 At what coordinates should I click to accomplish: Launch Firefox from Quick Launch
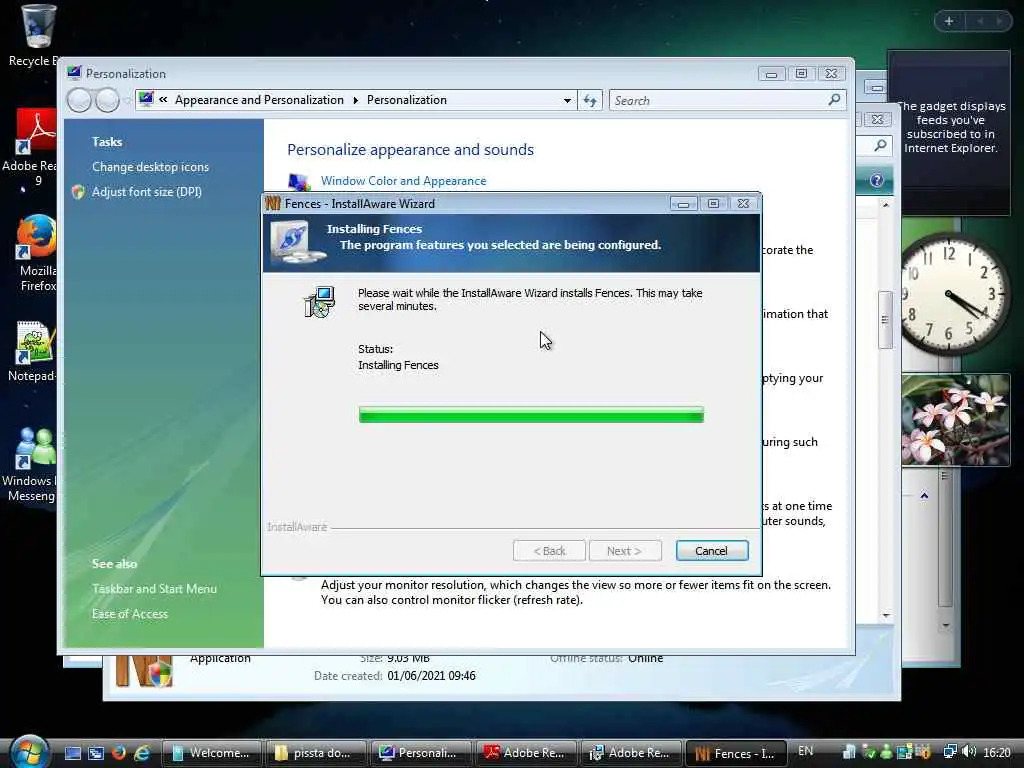coord(119,753)
